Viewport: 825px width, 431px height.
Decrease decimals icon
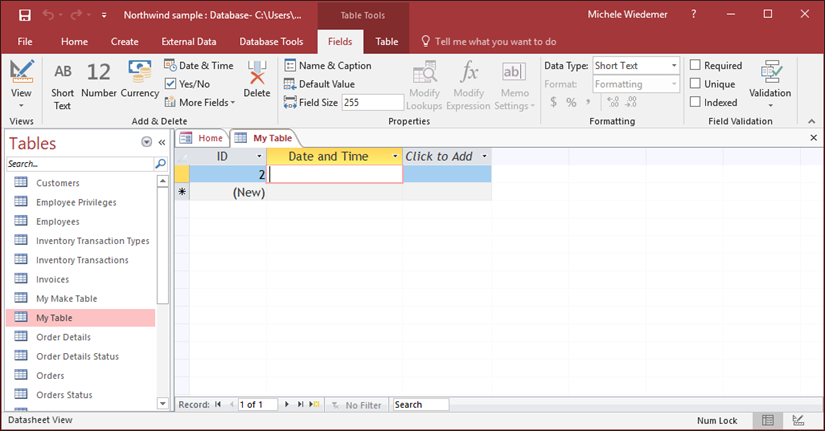(631, 102)
